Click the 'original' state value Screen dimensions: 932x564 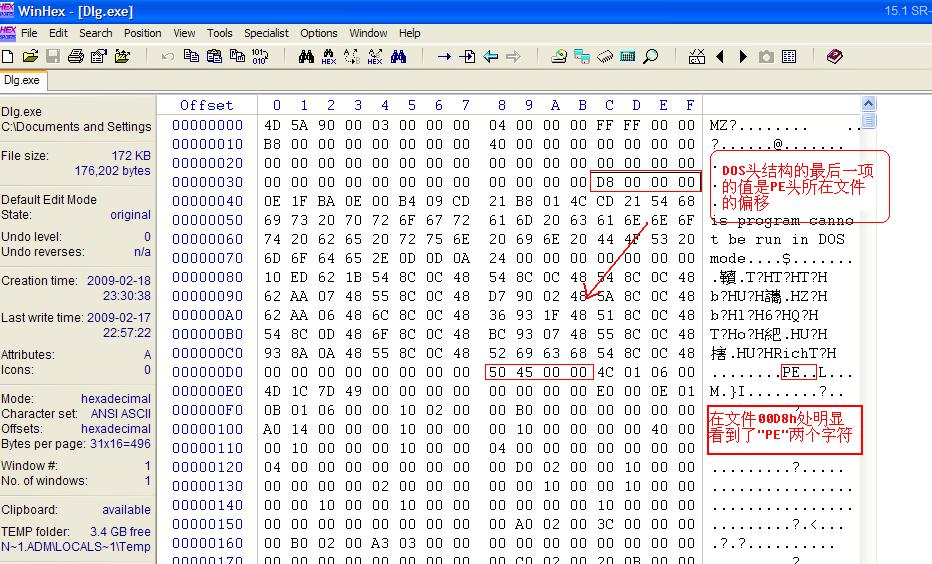tap(130, 215)
